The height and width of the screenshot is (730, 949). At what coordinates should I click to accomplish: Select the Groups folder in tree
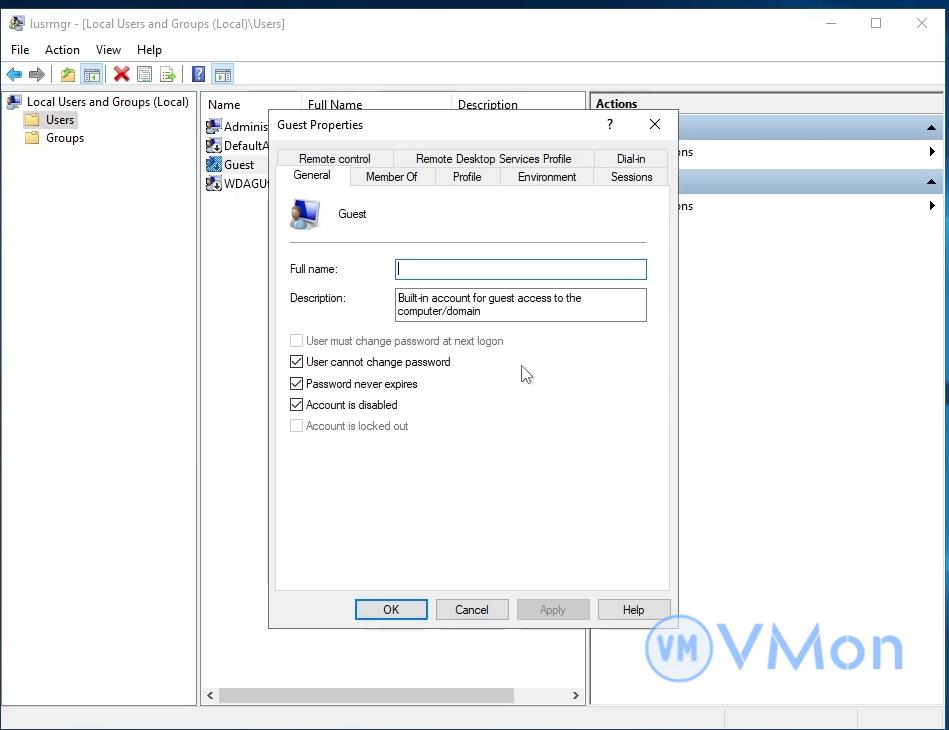point(64,138)
